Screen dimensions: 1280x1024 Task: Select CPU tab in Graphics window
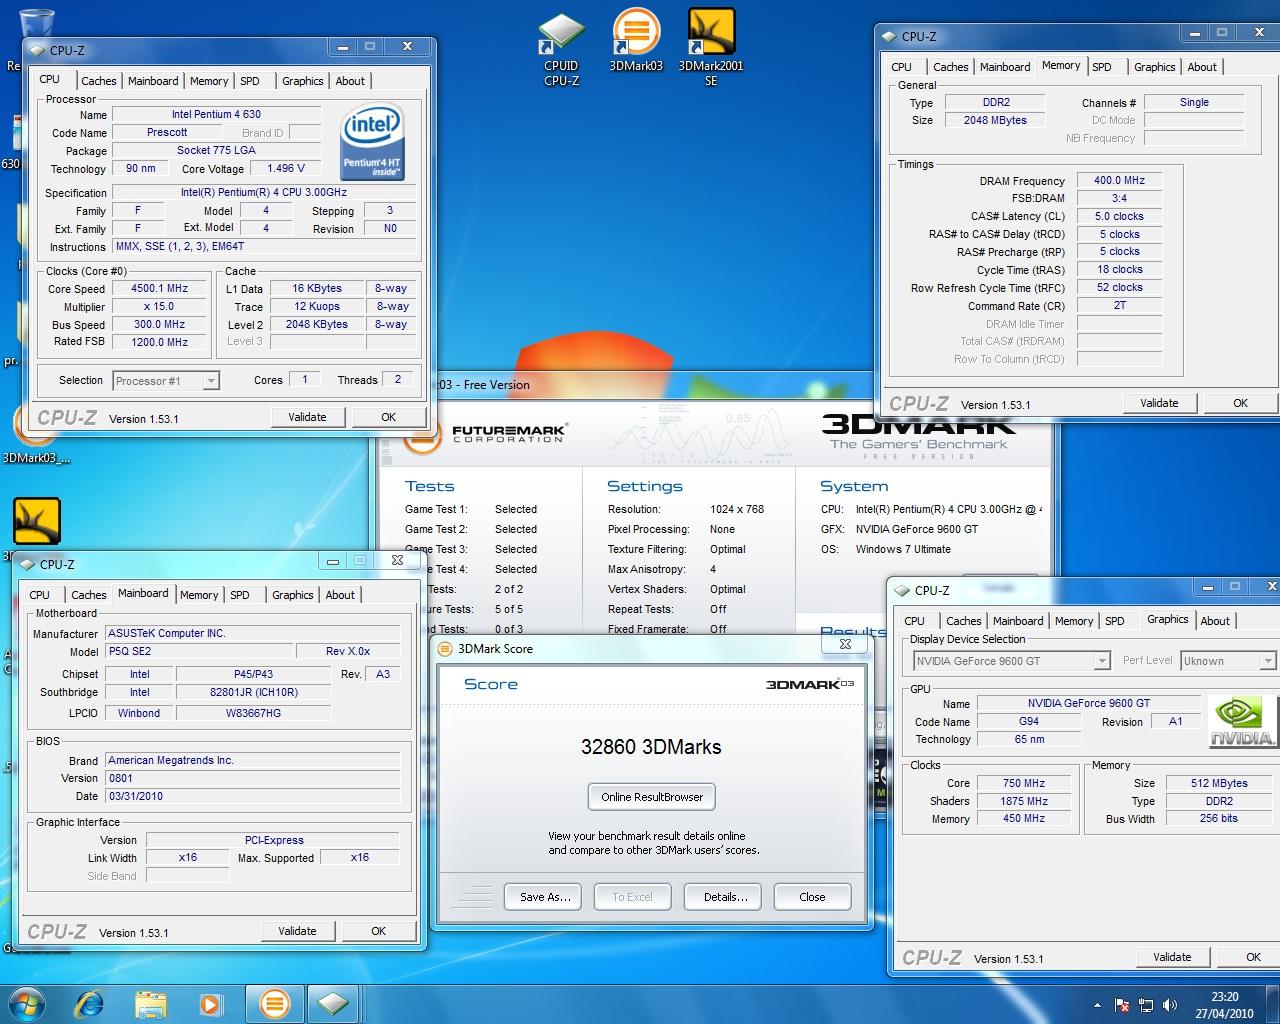coord(914,621)
